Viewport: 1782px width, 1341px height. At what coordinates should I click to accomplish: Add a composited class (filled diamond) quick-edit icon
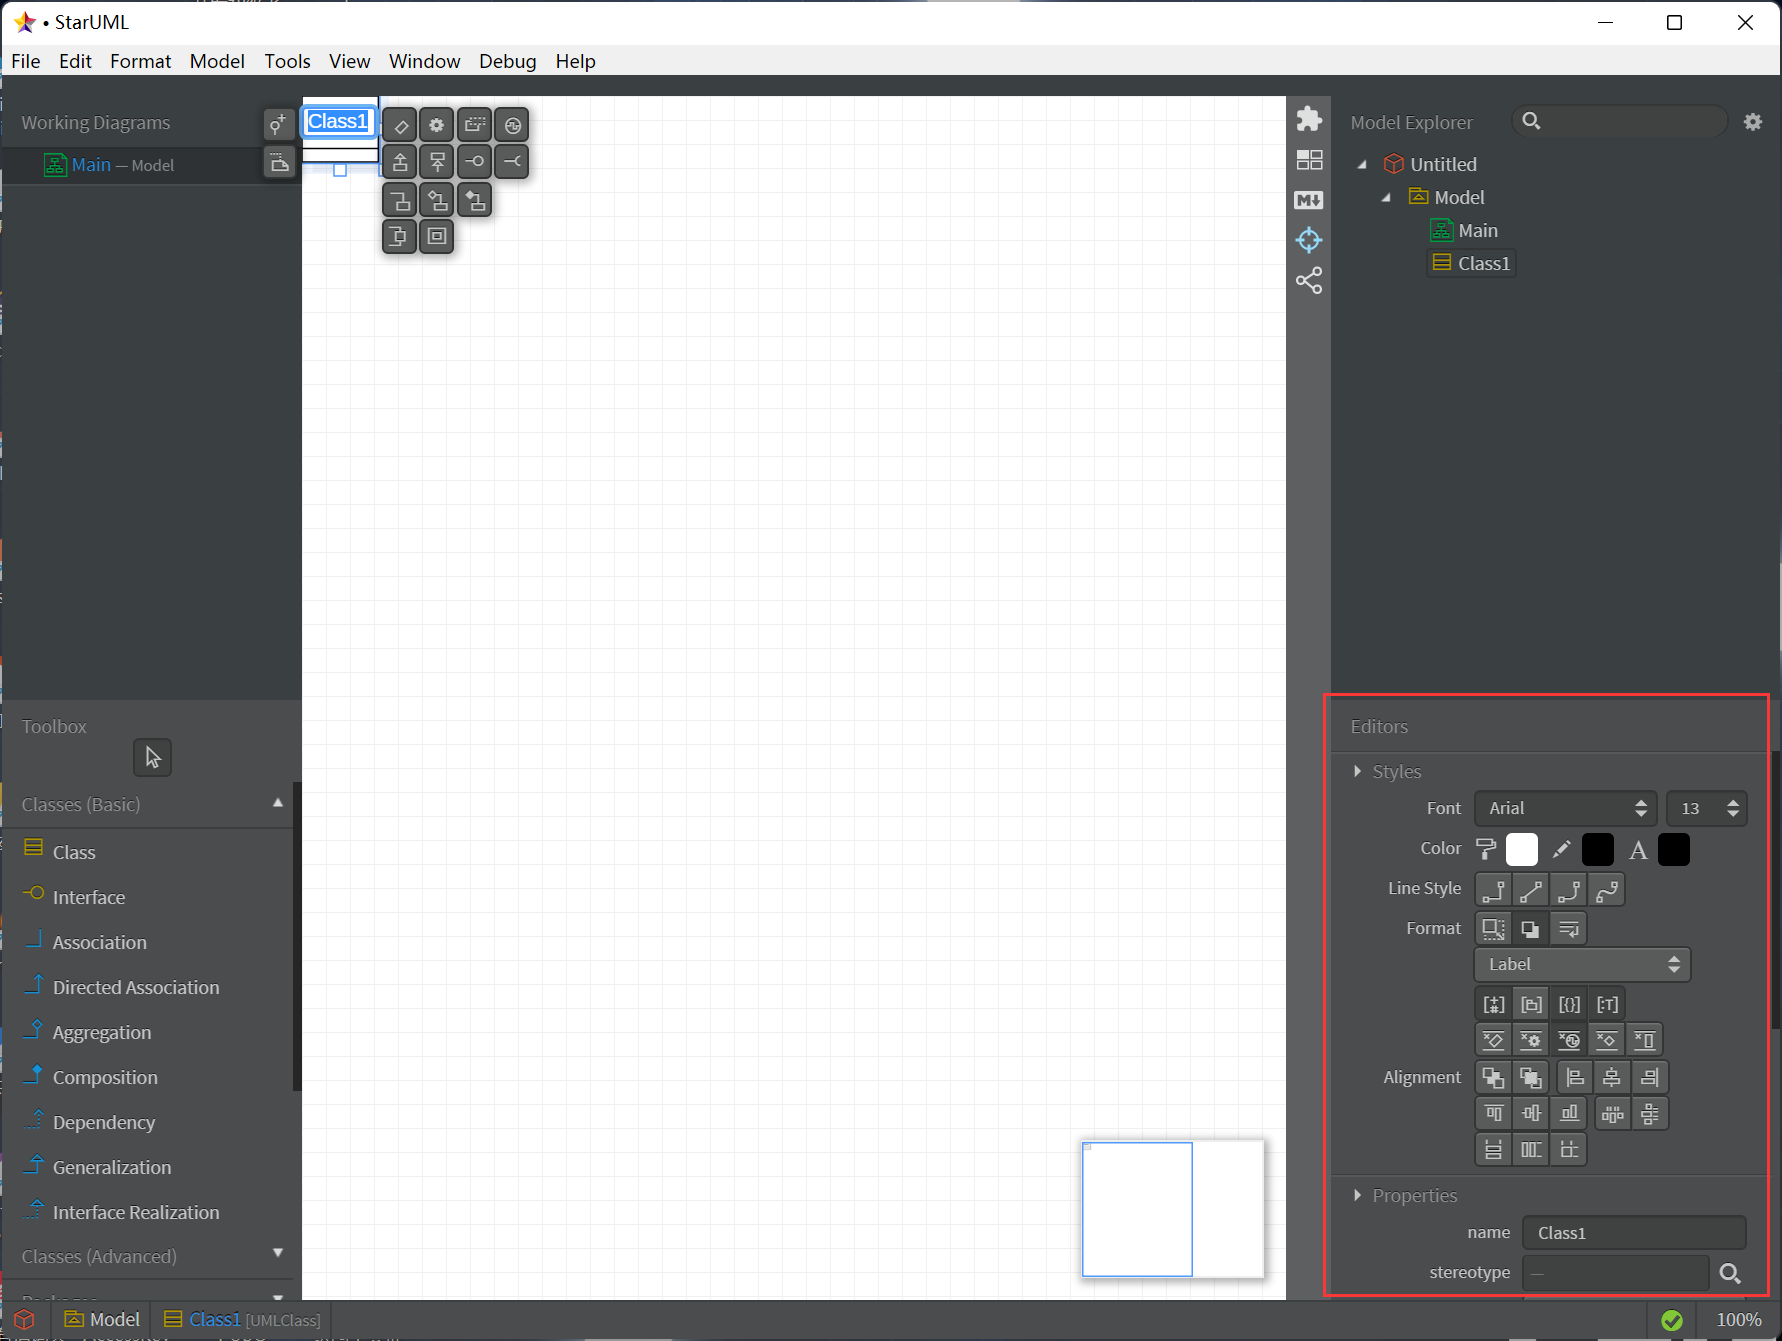pos(475,201)
